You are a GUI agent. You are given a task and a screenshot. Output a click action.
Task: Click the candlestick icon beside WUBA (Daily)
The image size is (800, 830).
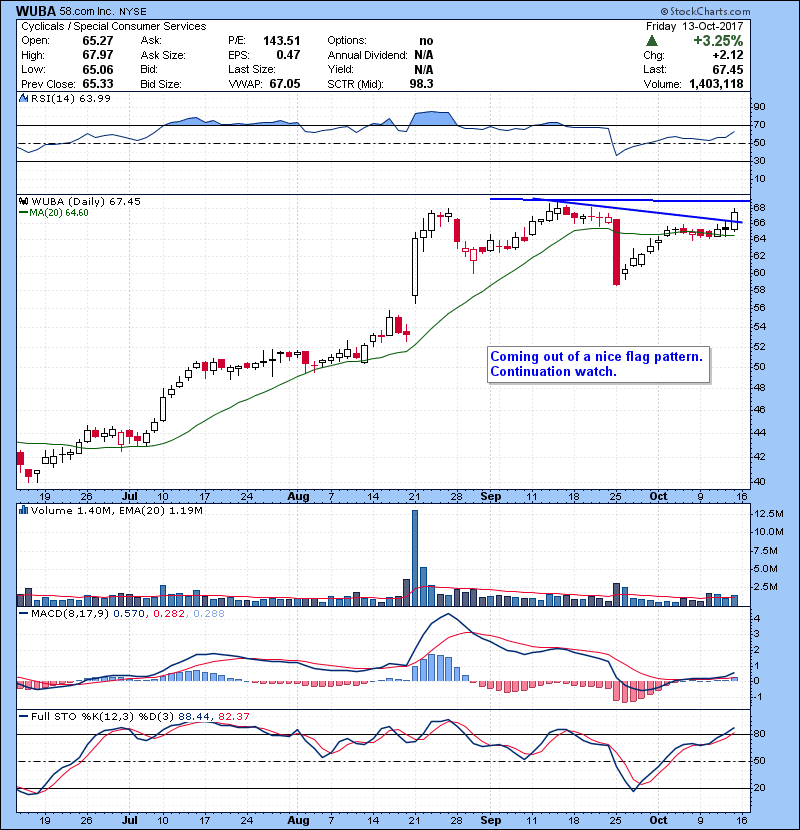point(23,201)
